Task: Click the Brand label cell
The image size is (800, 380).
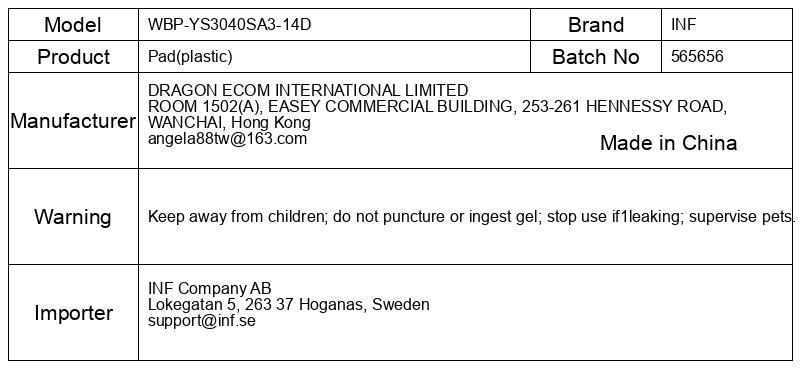Action: point(596,24)
